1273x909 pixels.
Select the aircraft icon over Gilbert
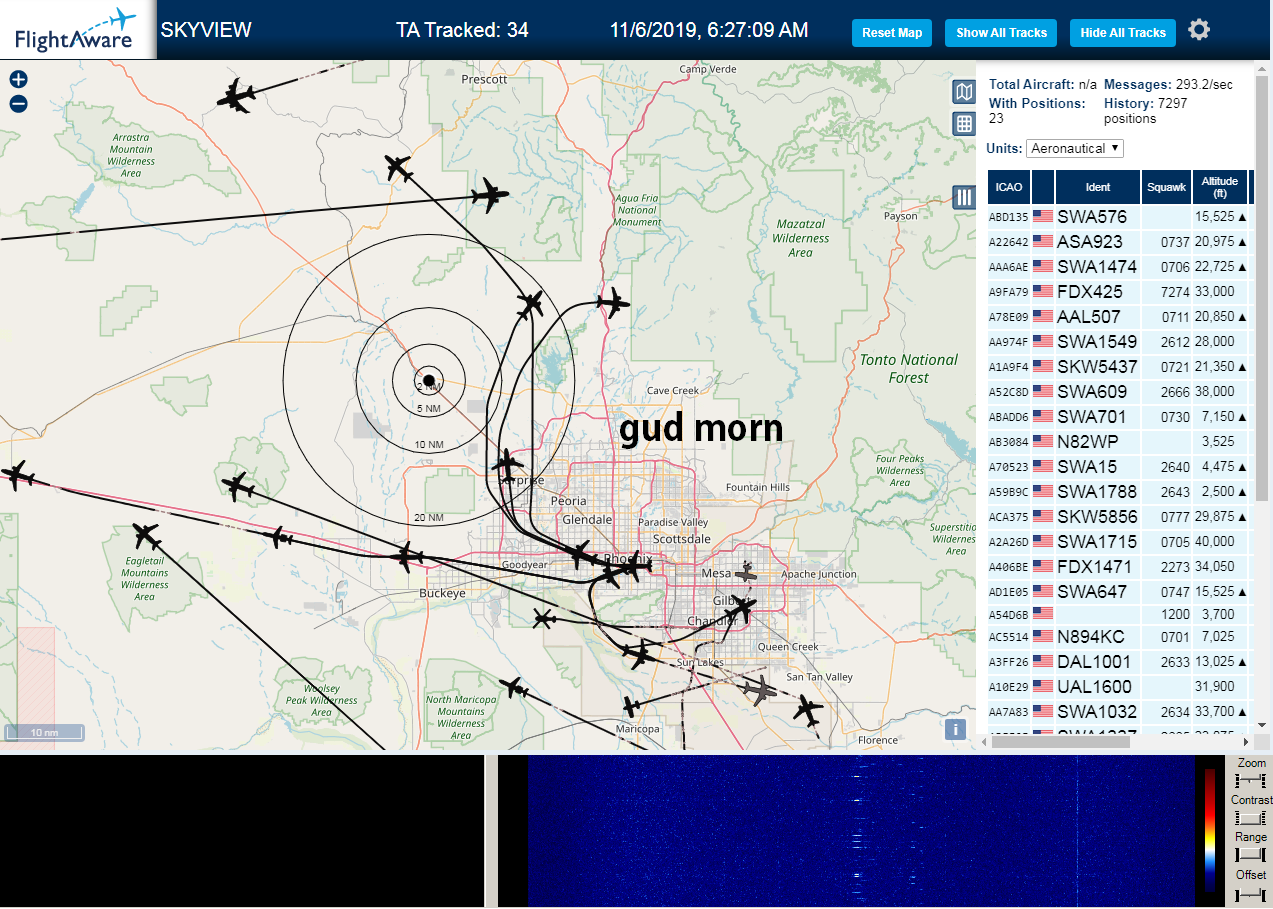[x=741, y=607]
